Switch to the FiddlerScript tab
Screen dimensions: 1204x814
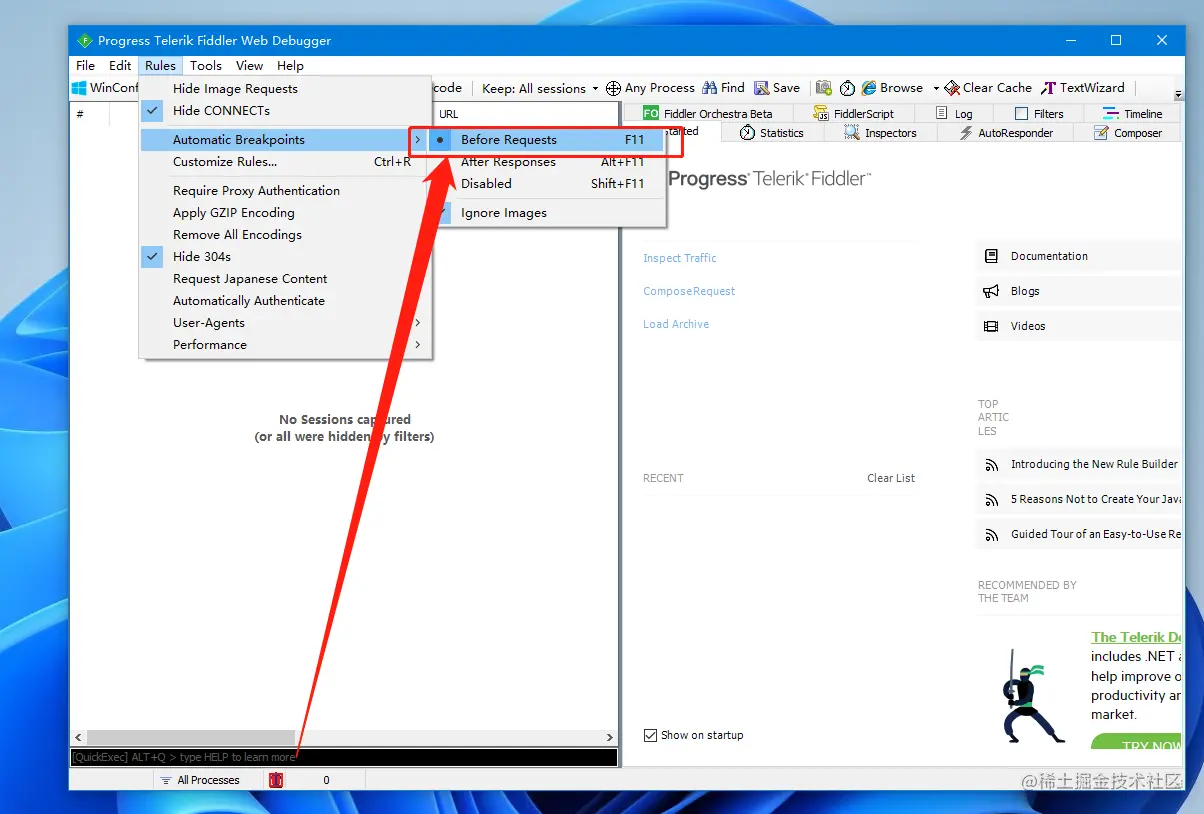(x=853, y=113)
